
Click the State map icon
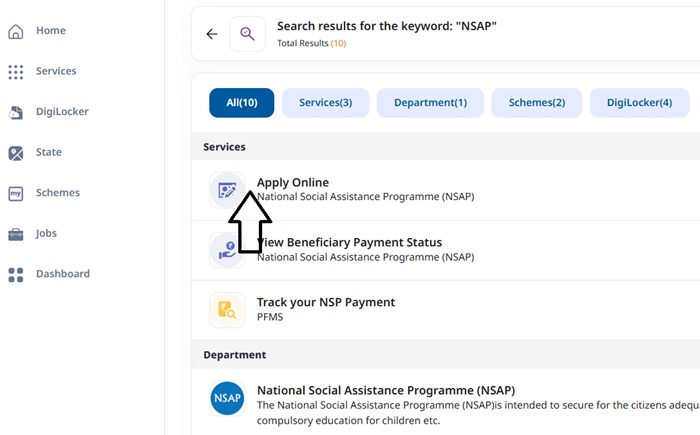(x=16, y=153)
